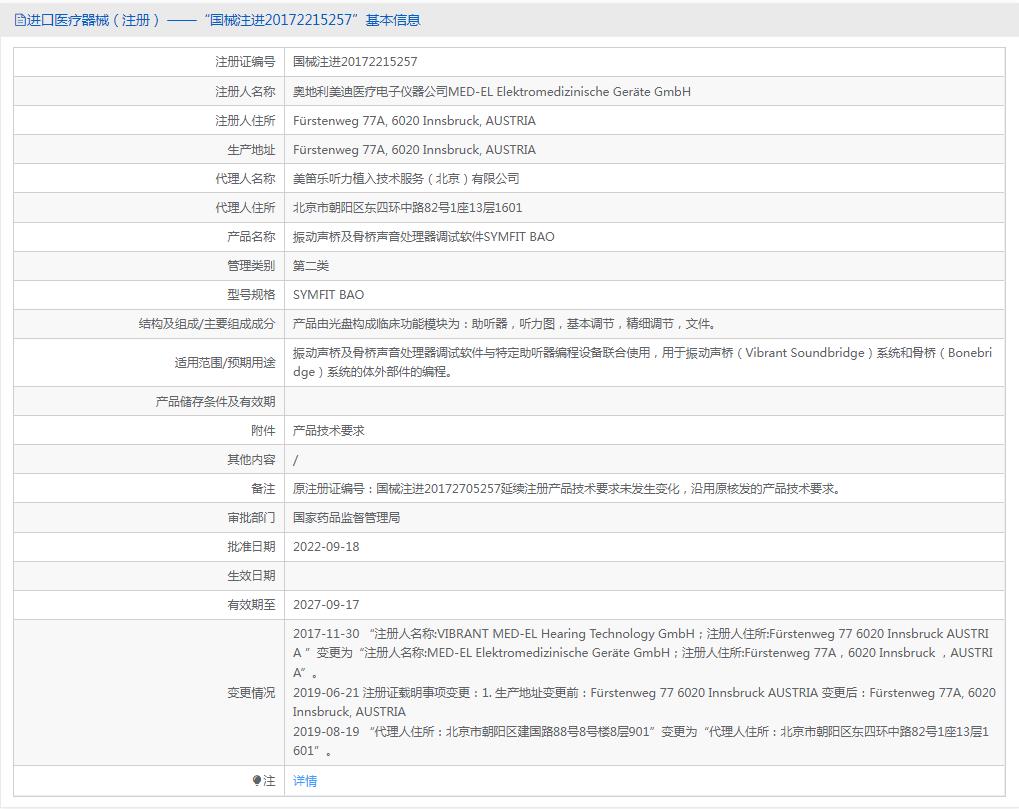
Task: Click the 代理人住所 label
Action: point(245,208)
